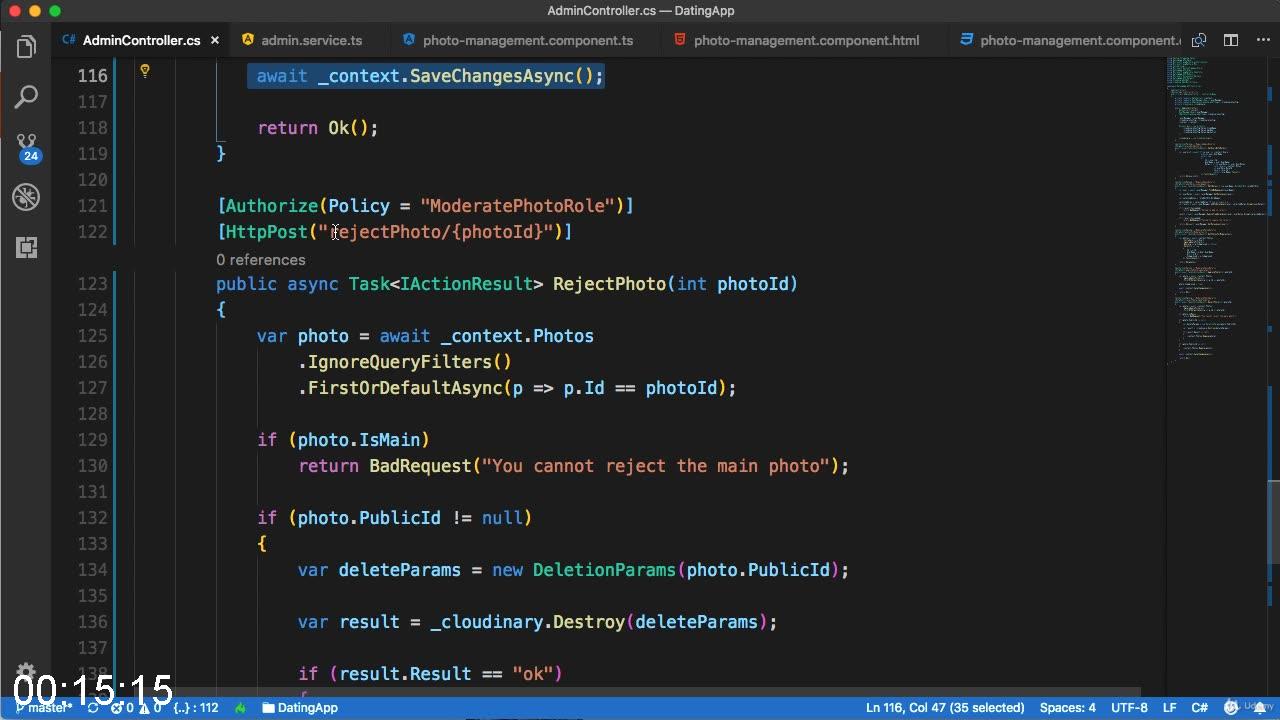Open the Debug view in the activity bar

26,197
